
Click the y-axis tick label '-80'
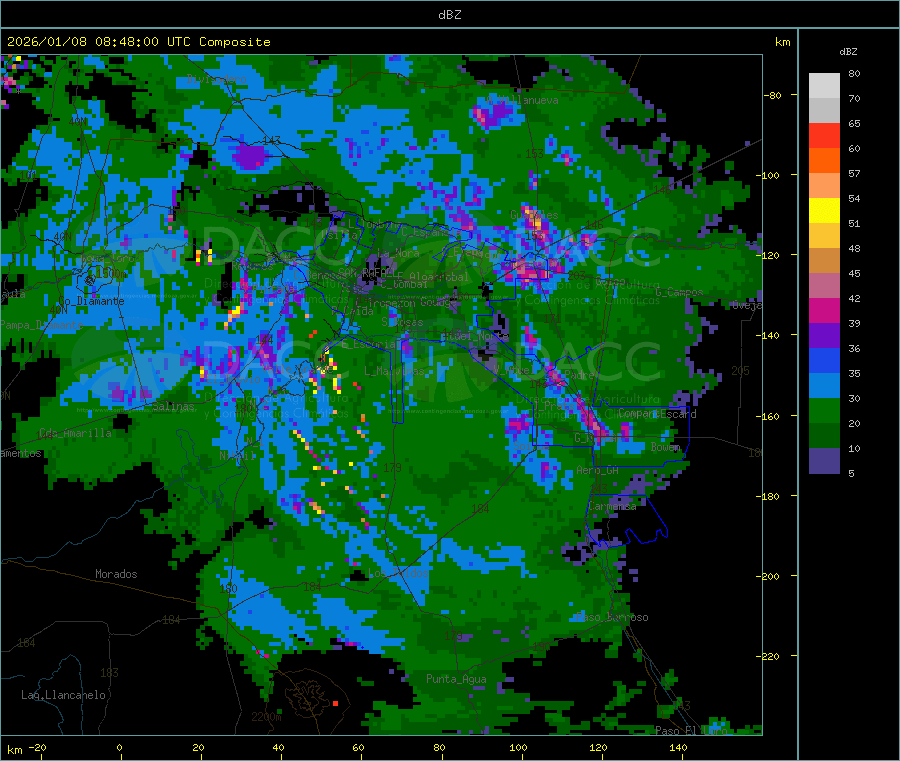(773, 95)
